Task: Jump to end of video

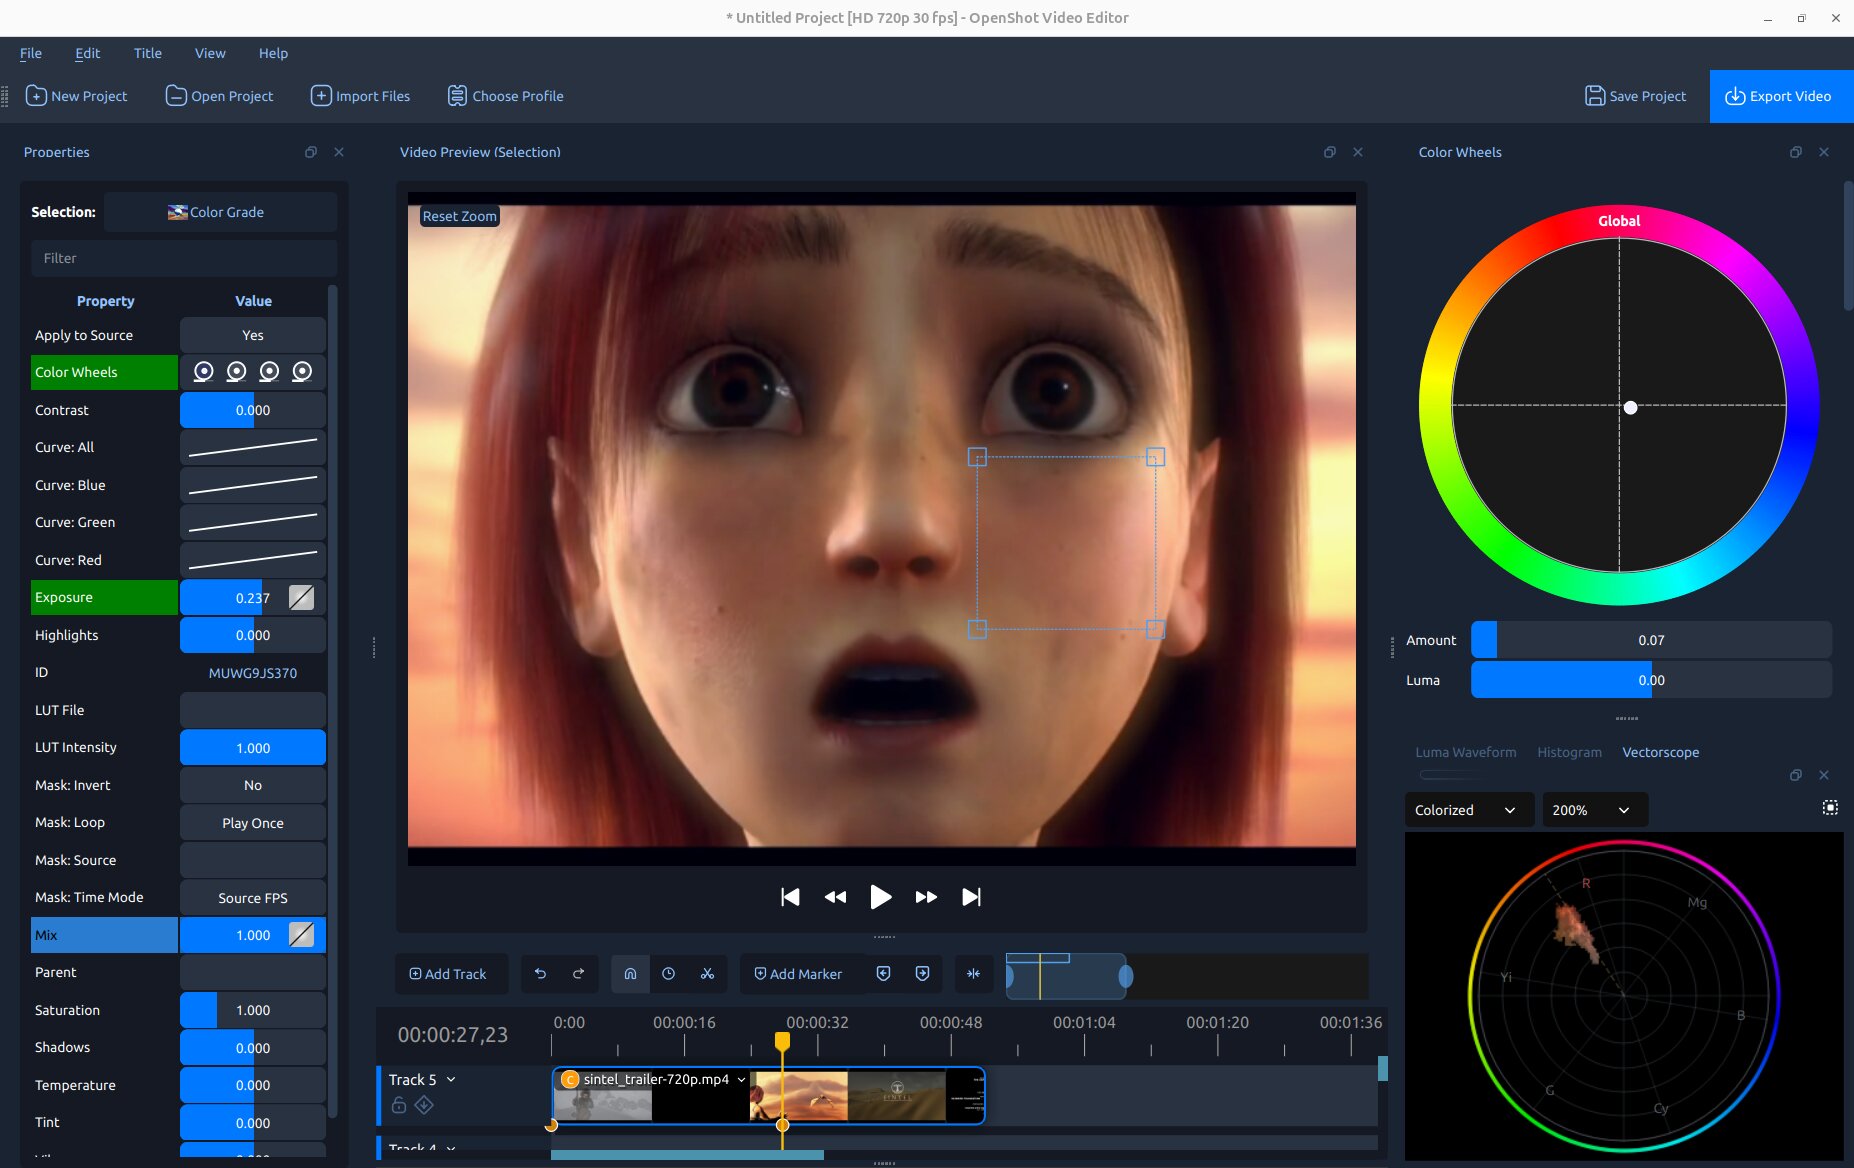Action: 971,897
